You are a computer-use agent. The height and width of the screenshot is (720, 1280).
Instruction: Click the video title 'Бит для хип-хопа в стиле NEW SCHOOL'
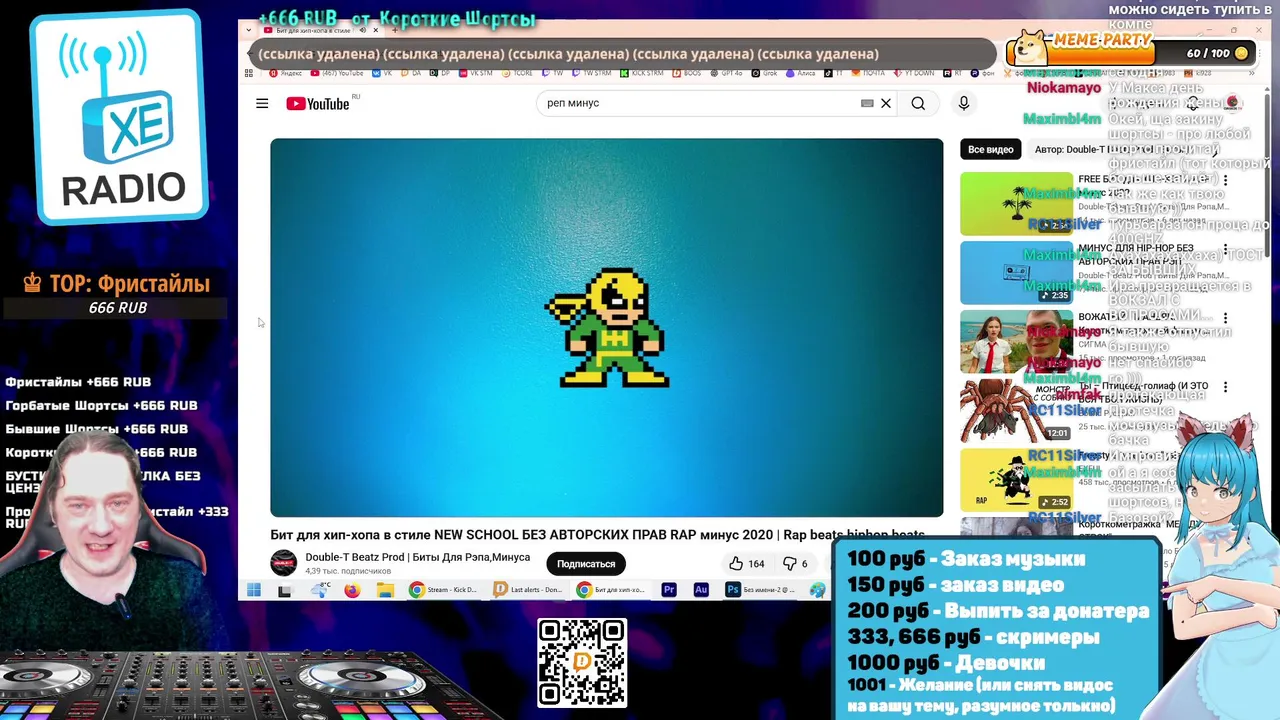point(598,535)
